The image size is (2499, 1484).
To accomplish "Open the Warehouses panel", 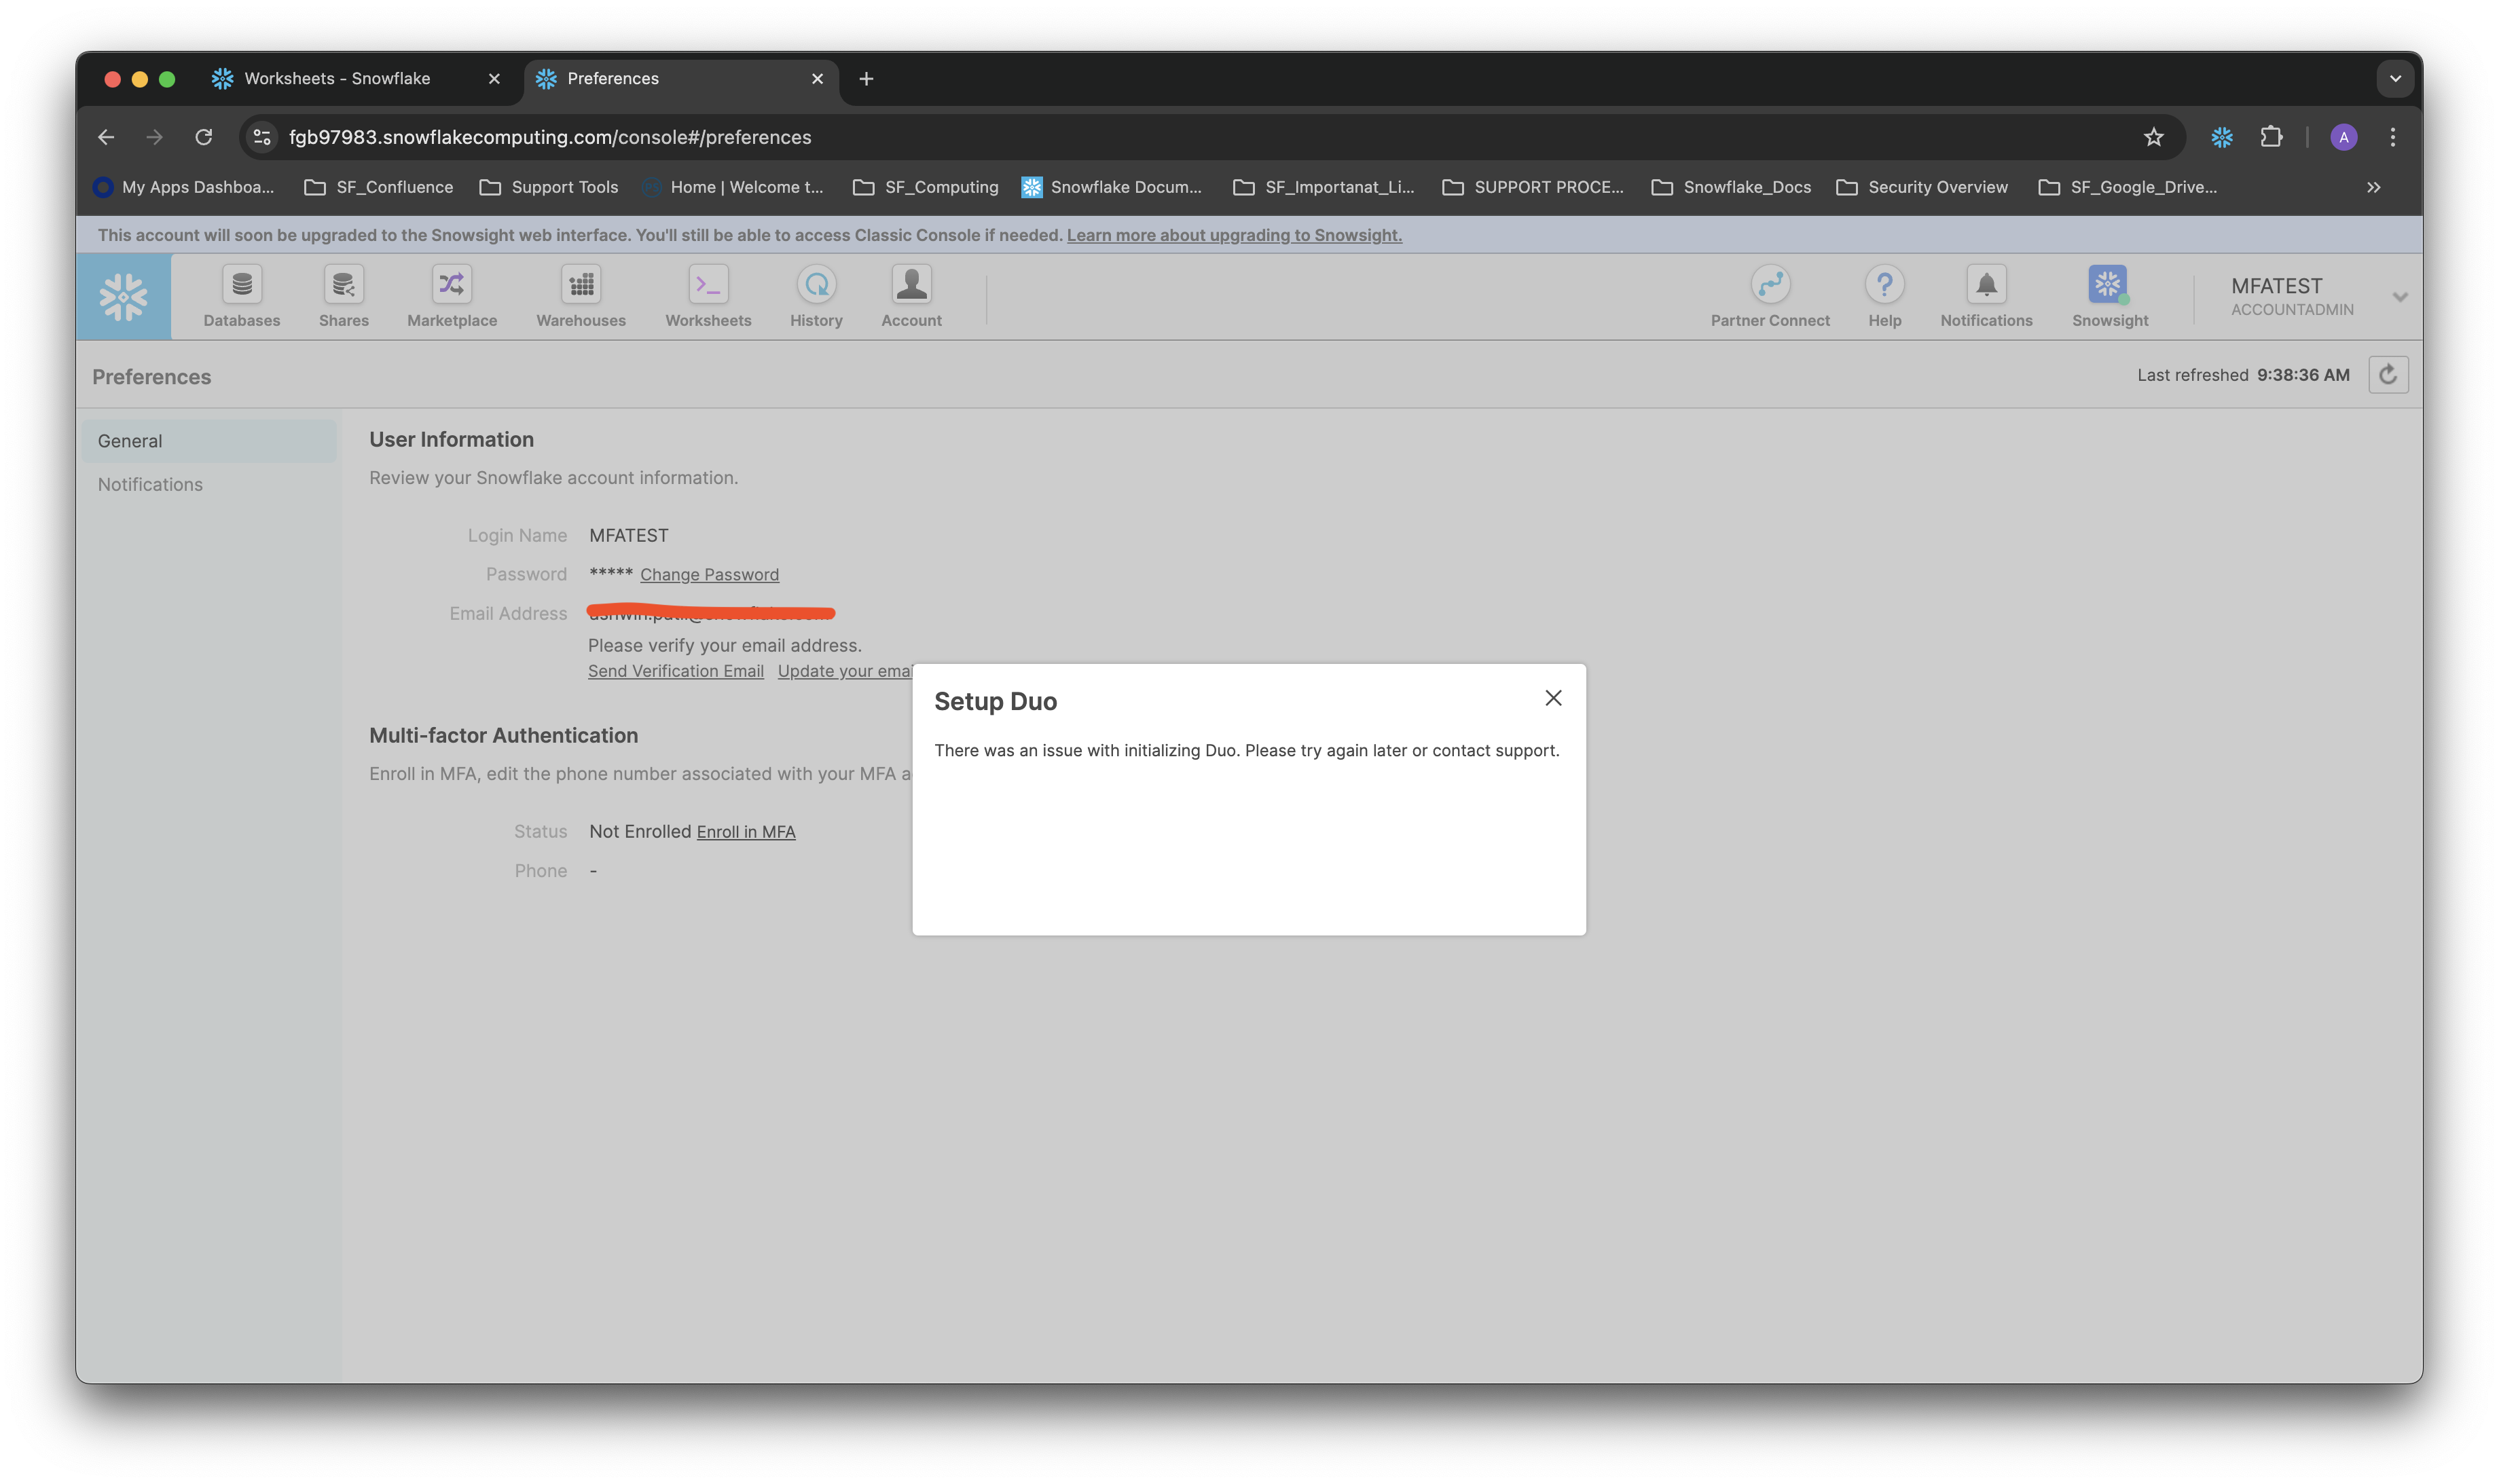I will coord(580,295).
